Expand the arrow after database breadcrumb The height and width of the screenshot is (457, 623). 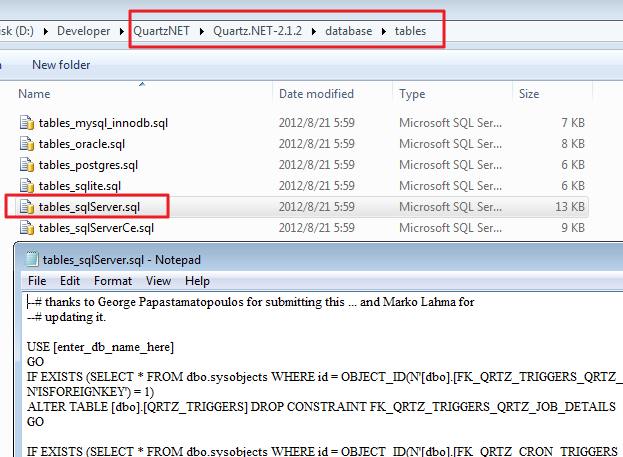coord(383,31)
